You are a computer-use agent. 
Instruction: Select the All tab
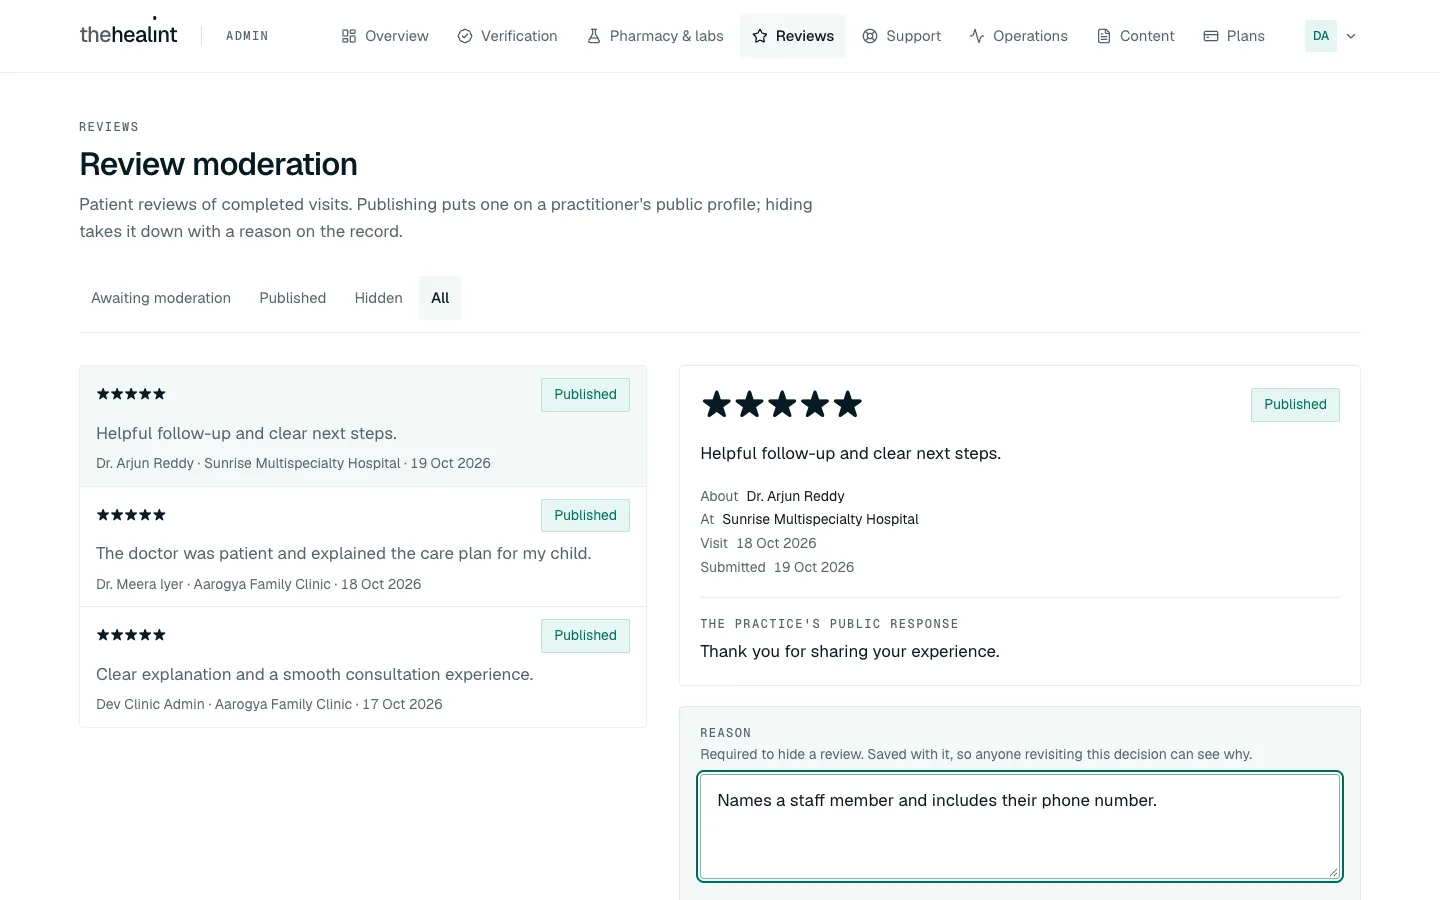[x=440, y=298]
